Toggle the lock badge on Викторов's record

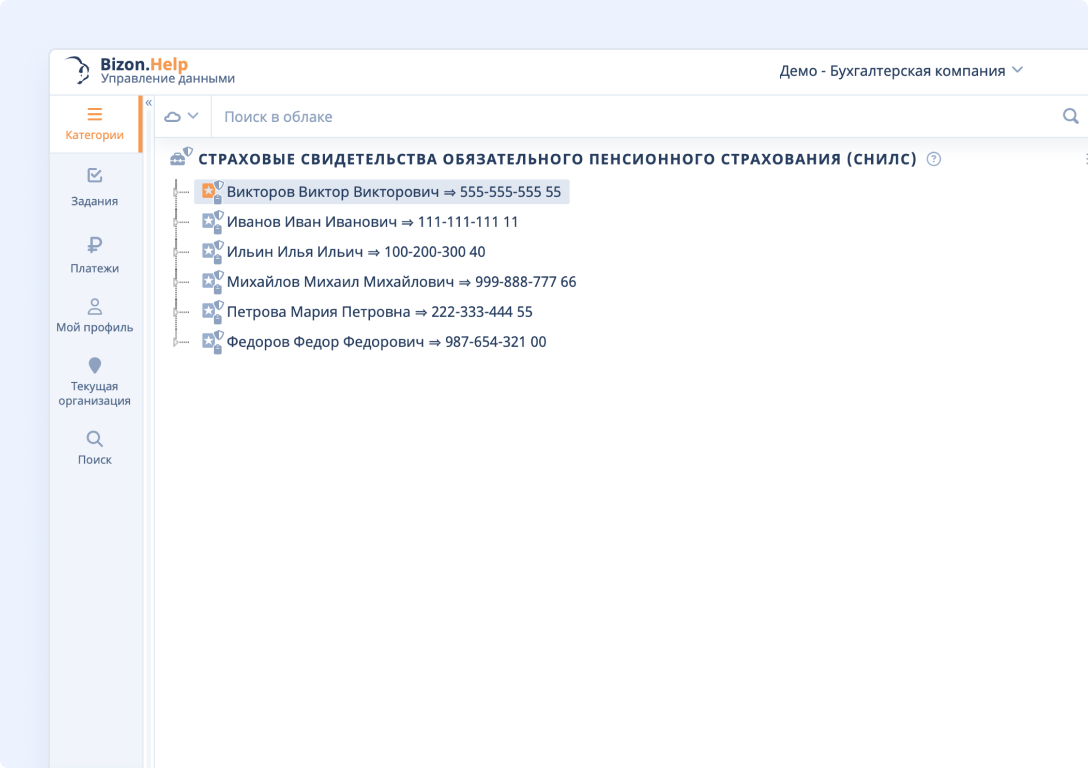click(x=218, y=198)
